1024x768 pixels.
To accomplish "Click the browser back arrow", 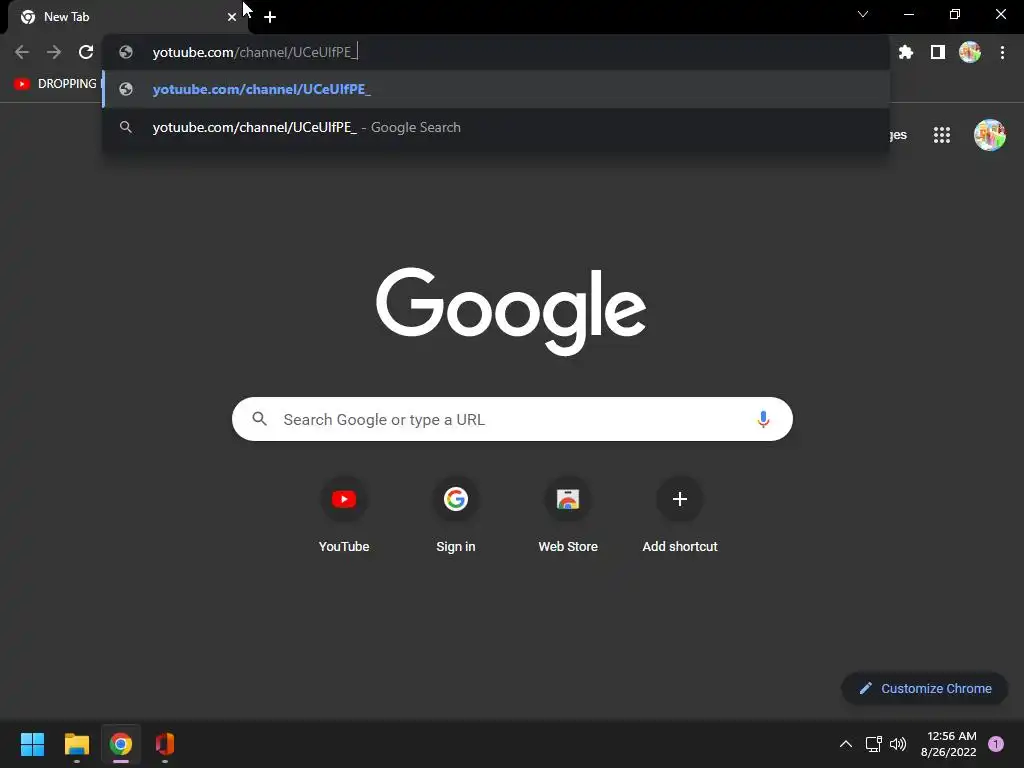I will pos(22,52).
